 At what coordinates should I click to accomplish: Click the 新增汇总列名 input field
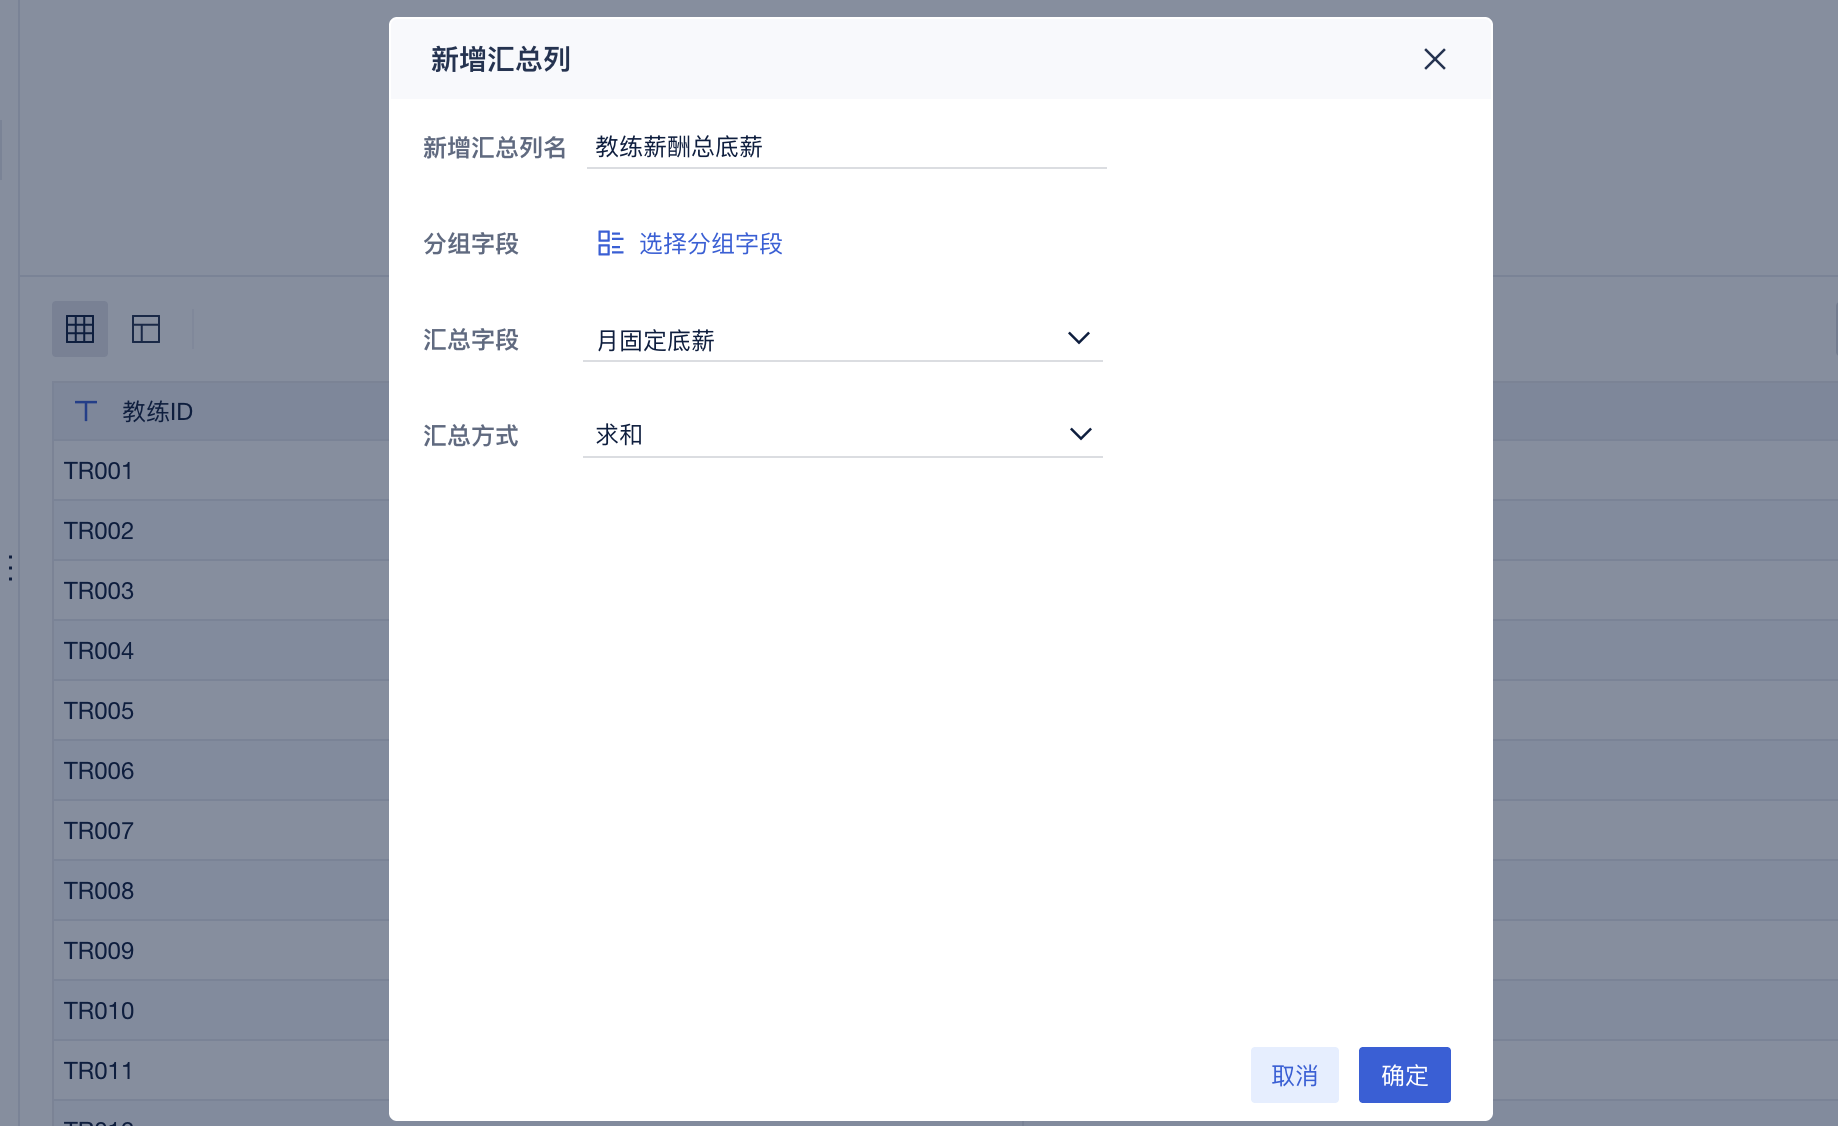(846, 147)
